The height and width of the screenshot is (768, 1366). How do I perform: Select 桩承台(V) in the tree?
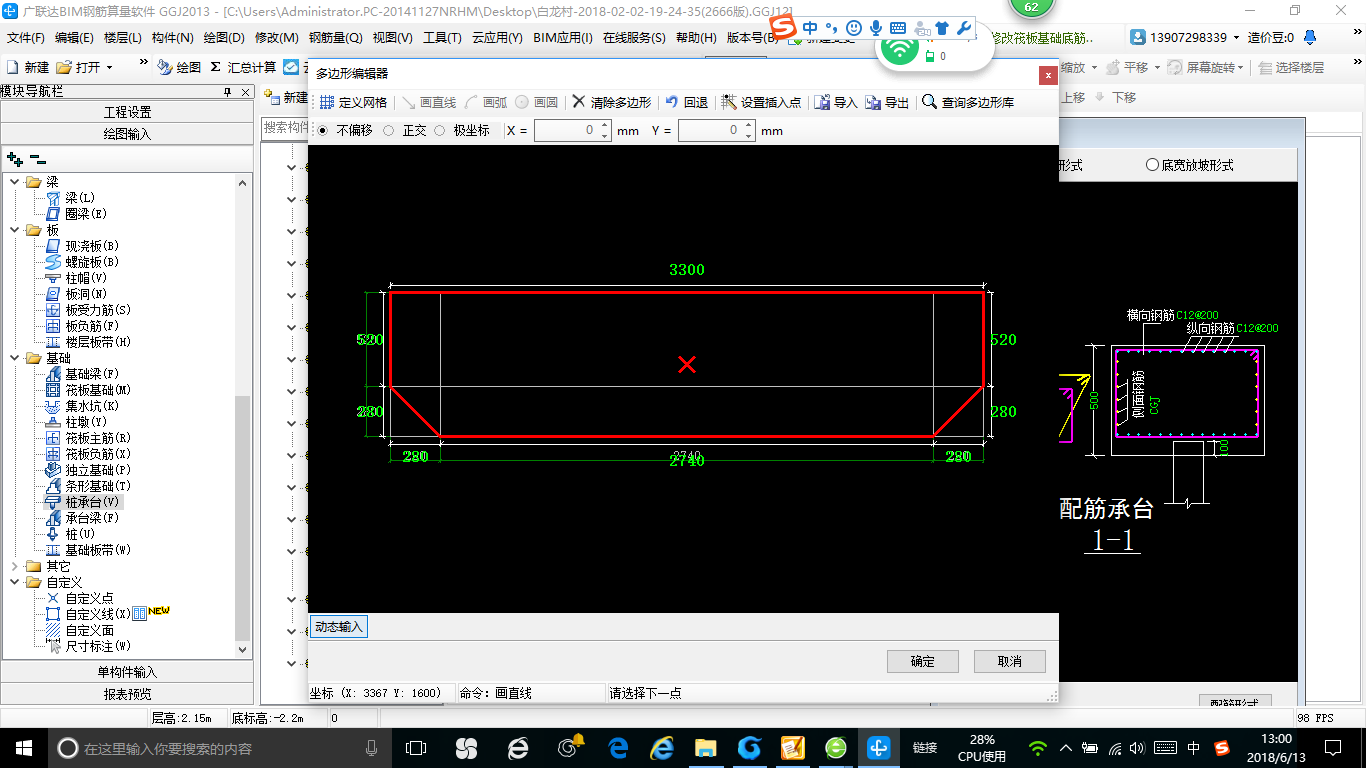(x=92, y=502)
